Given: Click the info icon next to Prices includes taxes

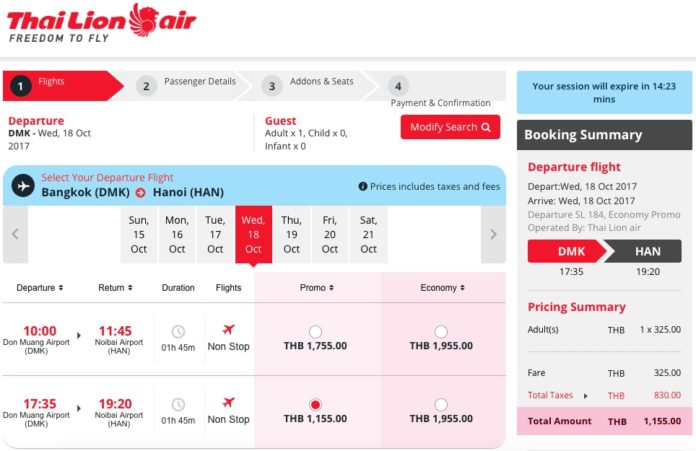Looking at the screenshot, I should [x=363, y=186].
